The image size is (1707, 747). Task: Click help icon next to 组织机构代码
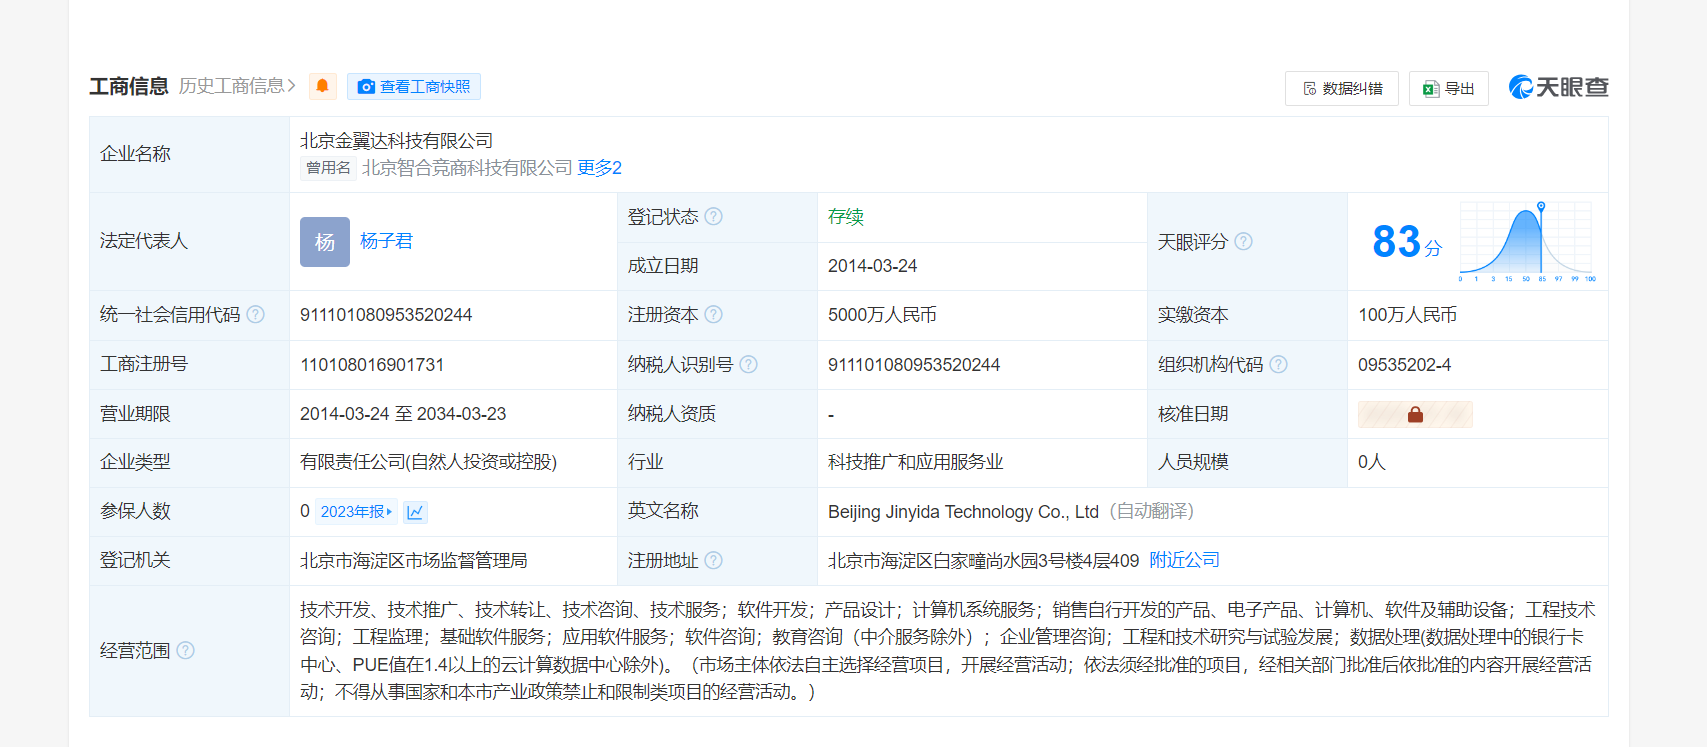(1278, 364)
